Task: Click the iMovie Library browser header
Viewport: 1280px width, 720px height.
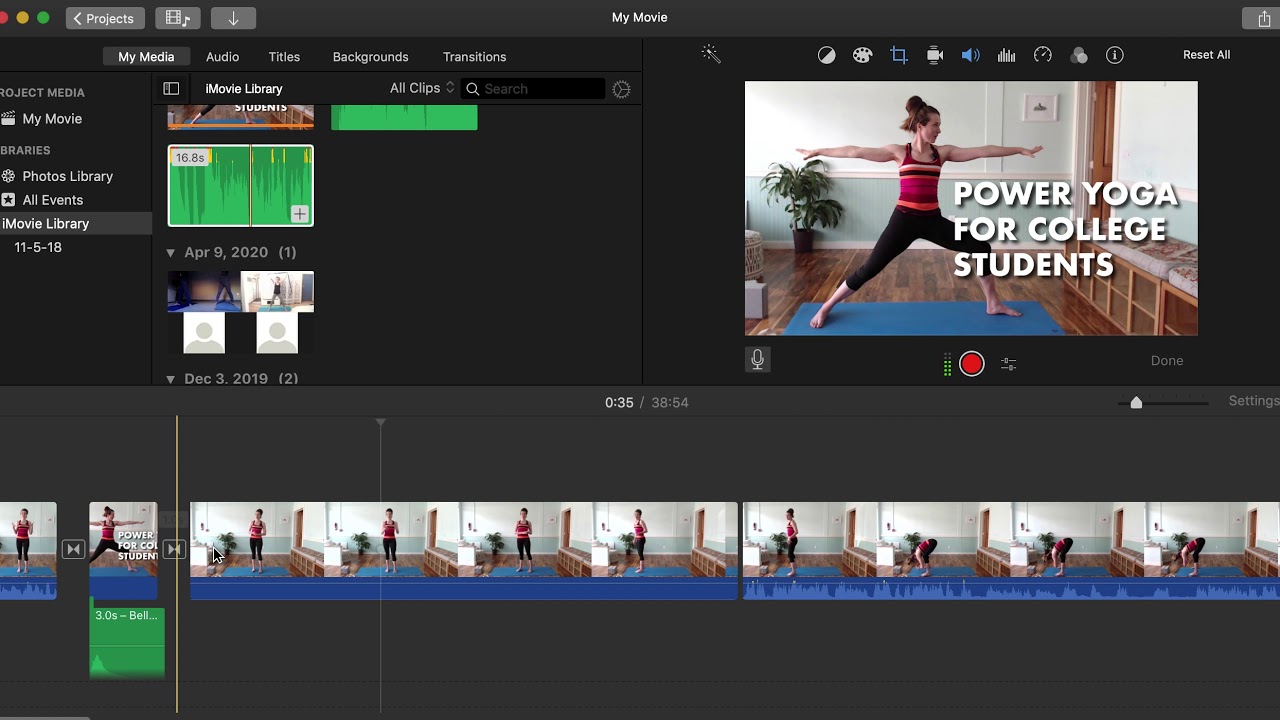Action: click(244, 89)
